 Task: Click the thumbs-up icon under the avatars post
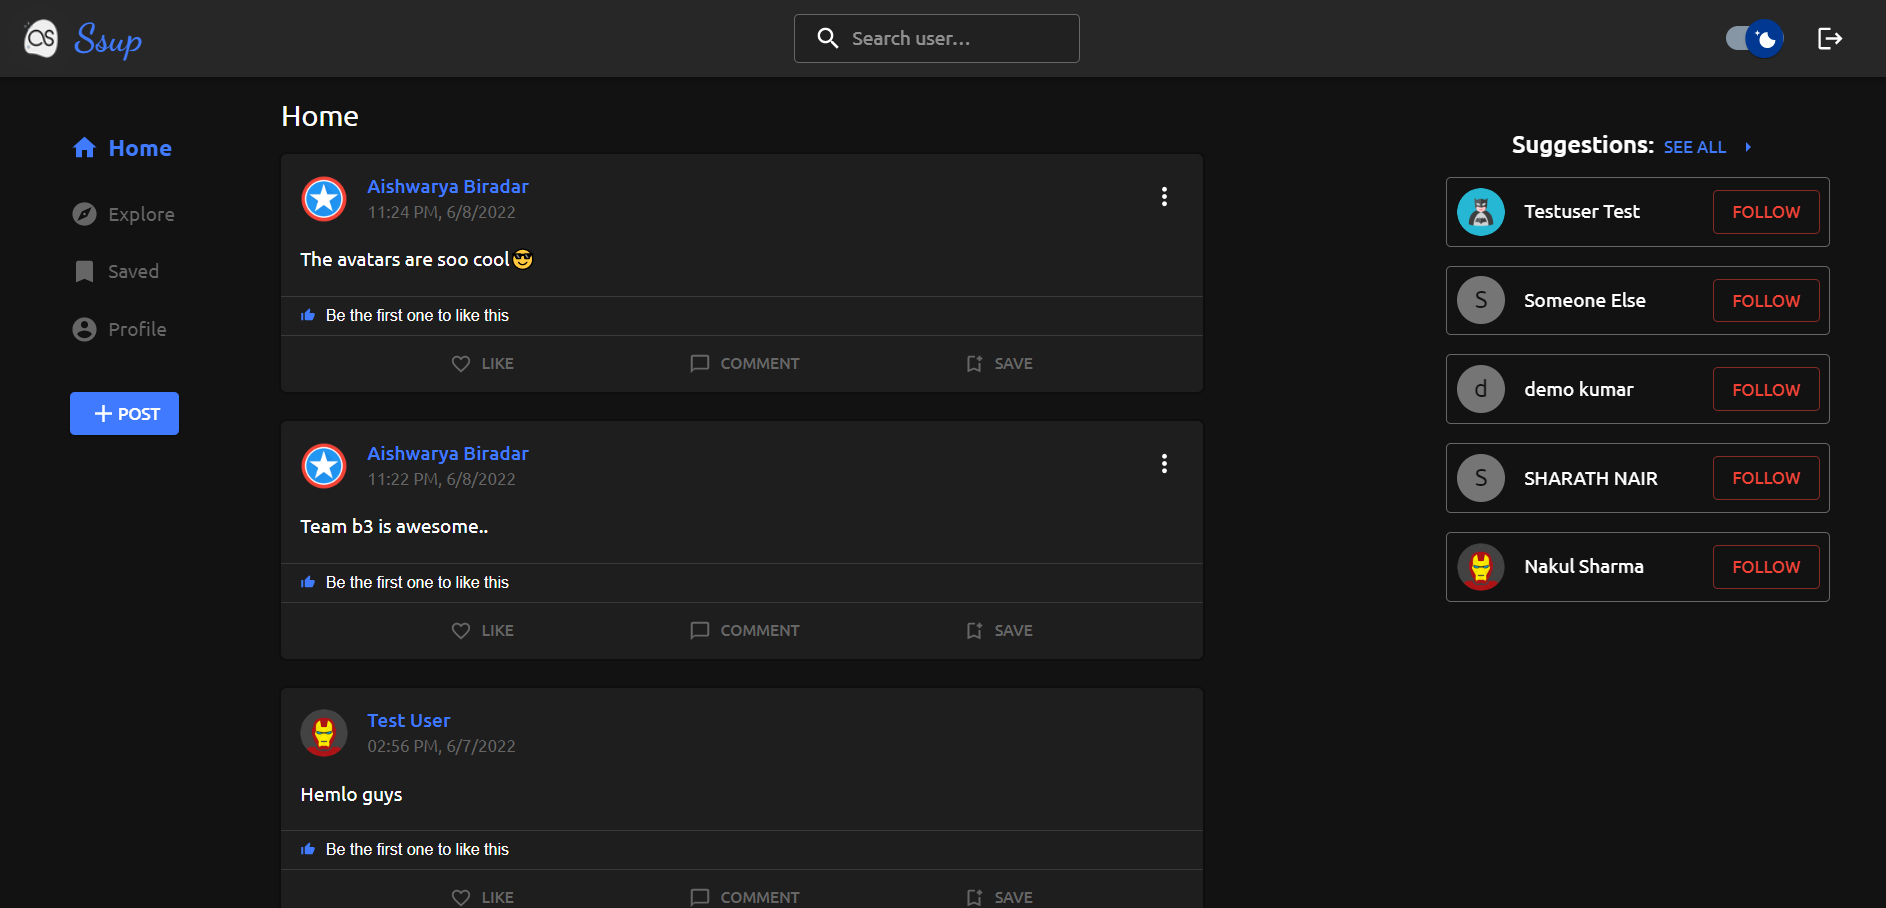307,314
